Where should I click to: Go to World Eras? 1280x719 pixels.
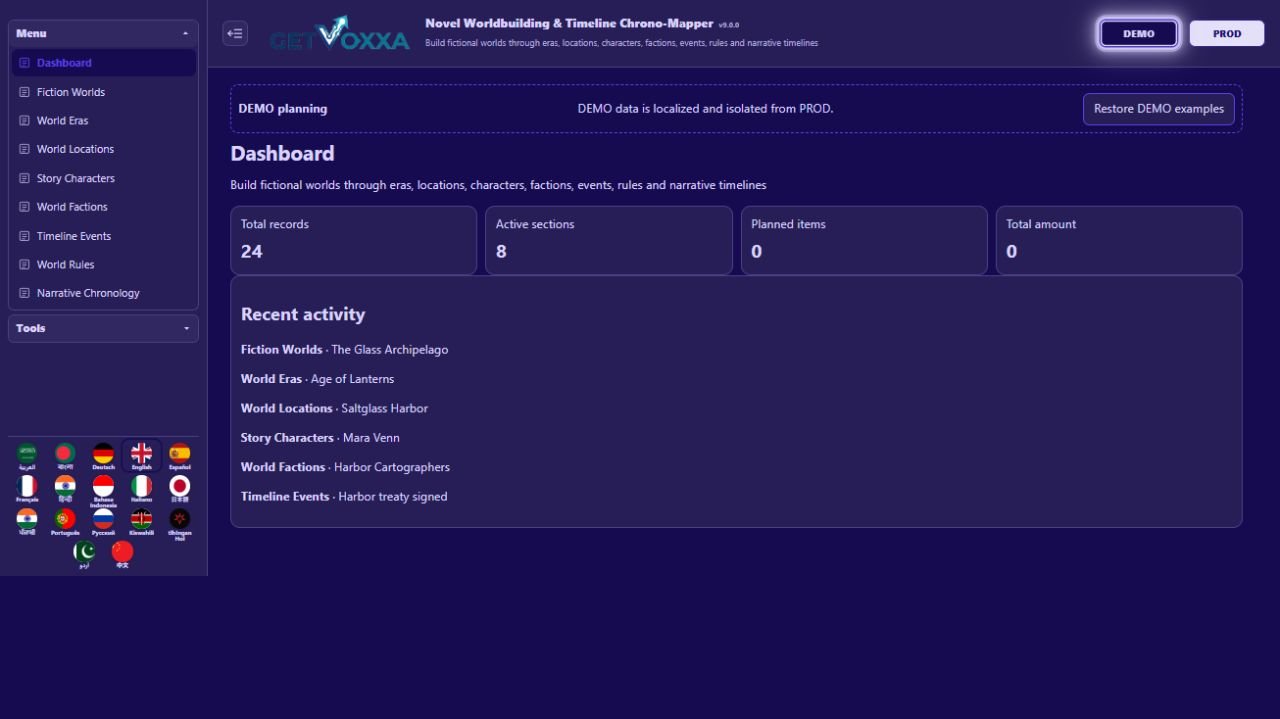point(103,121)
